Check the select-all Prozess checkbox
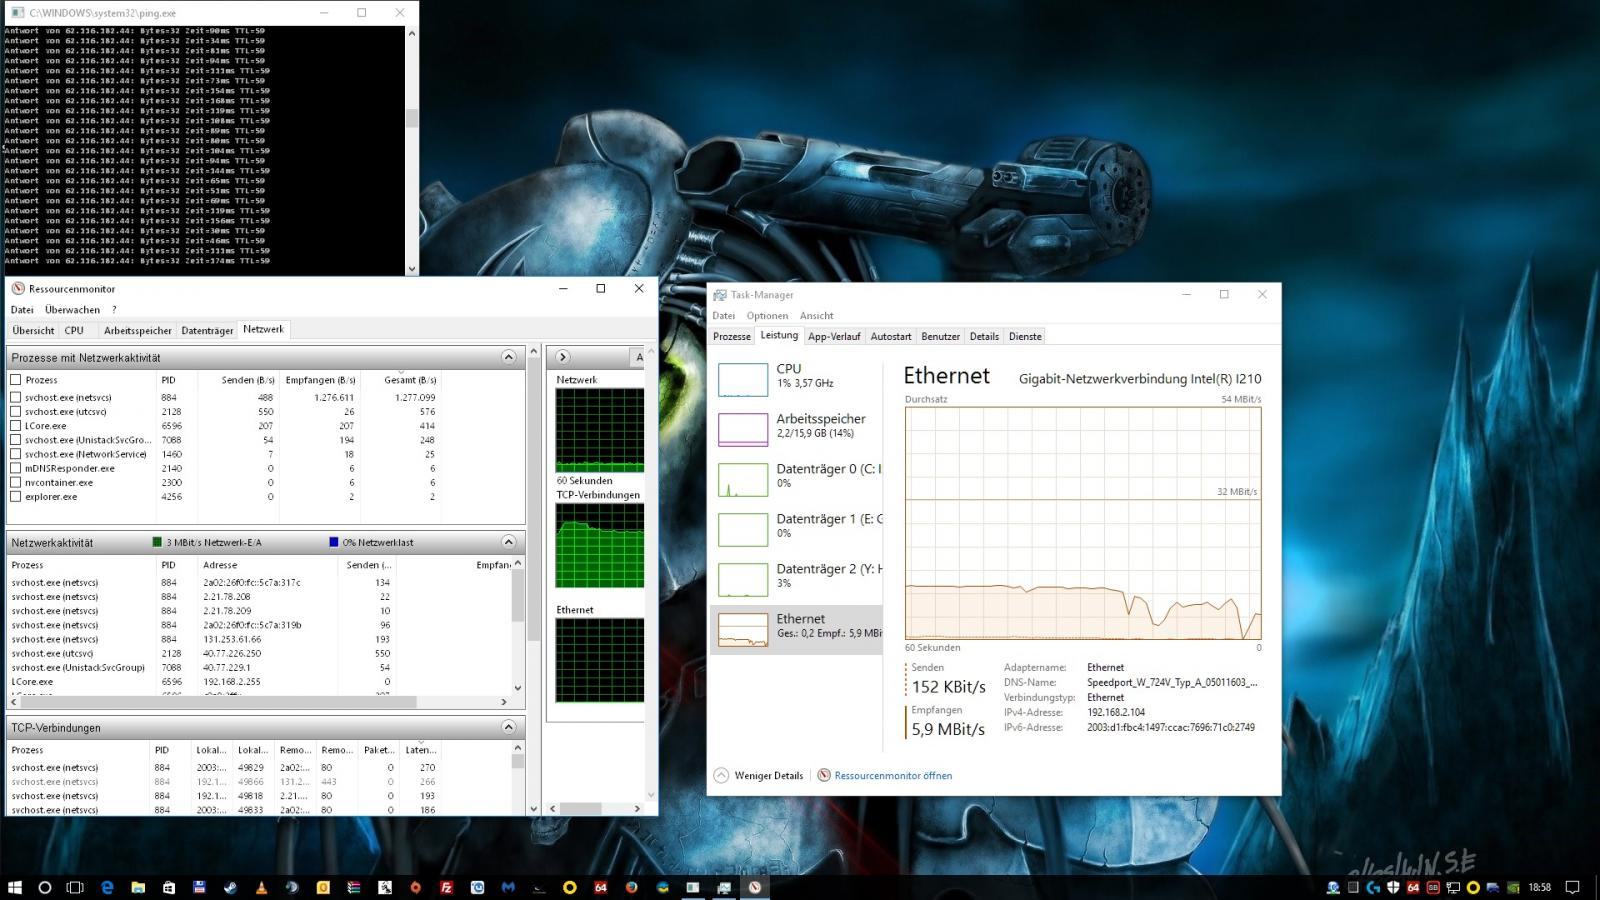Image resolution: width=1600 pixels, height=900 pixels. (x=16, y=380)
